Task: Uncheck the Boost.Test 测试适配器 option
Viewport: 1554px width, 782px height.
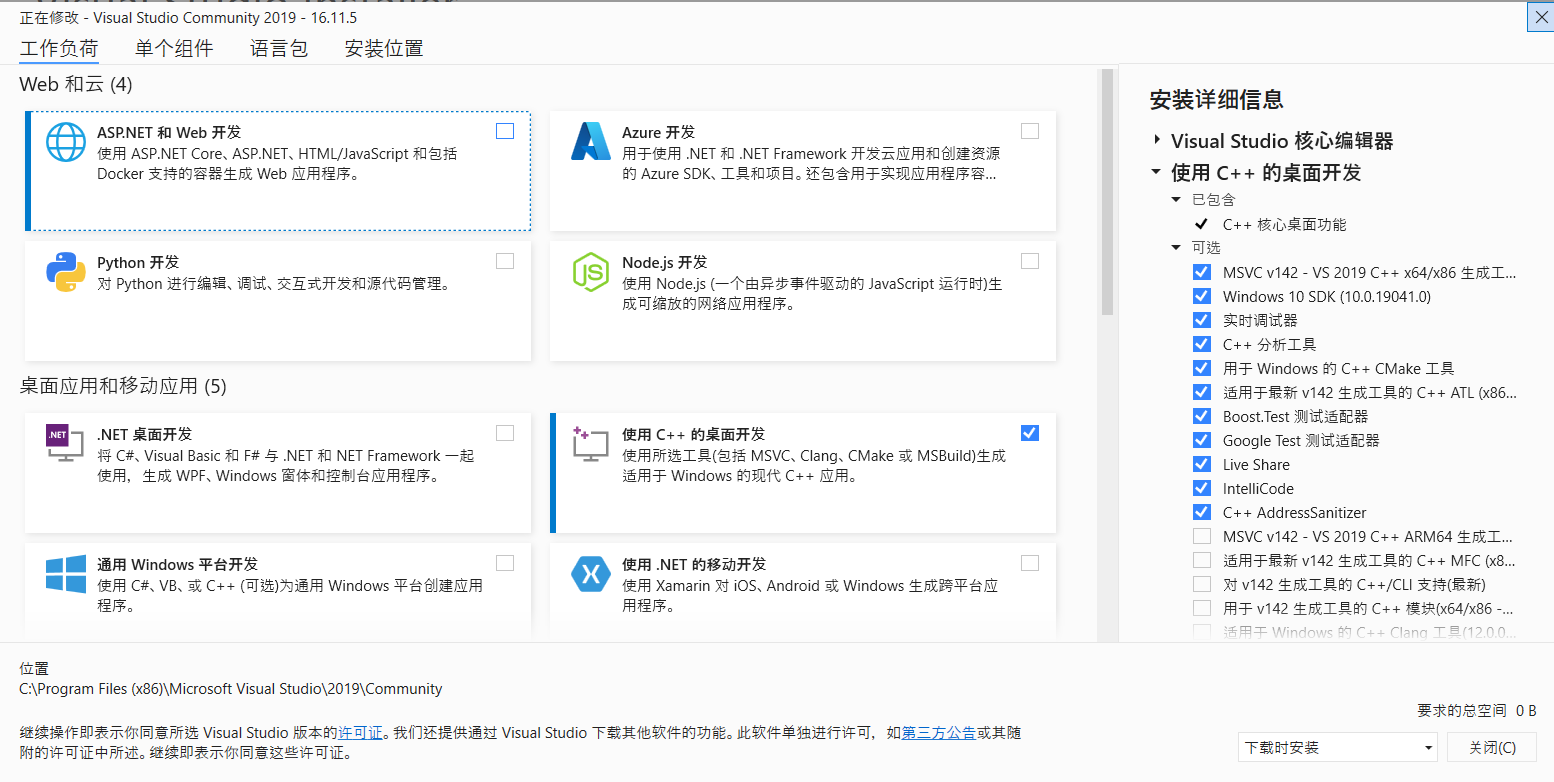Action: 1202,416
